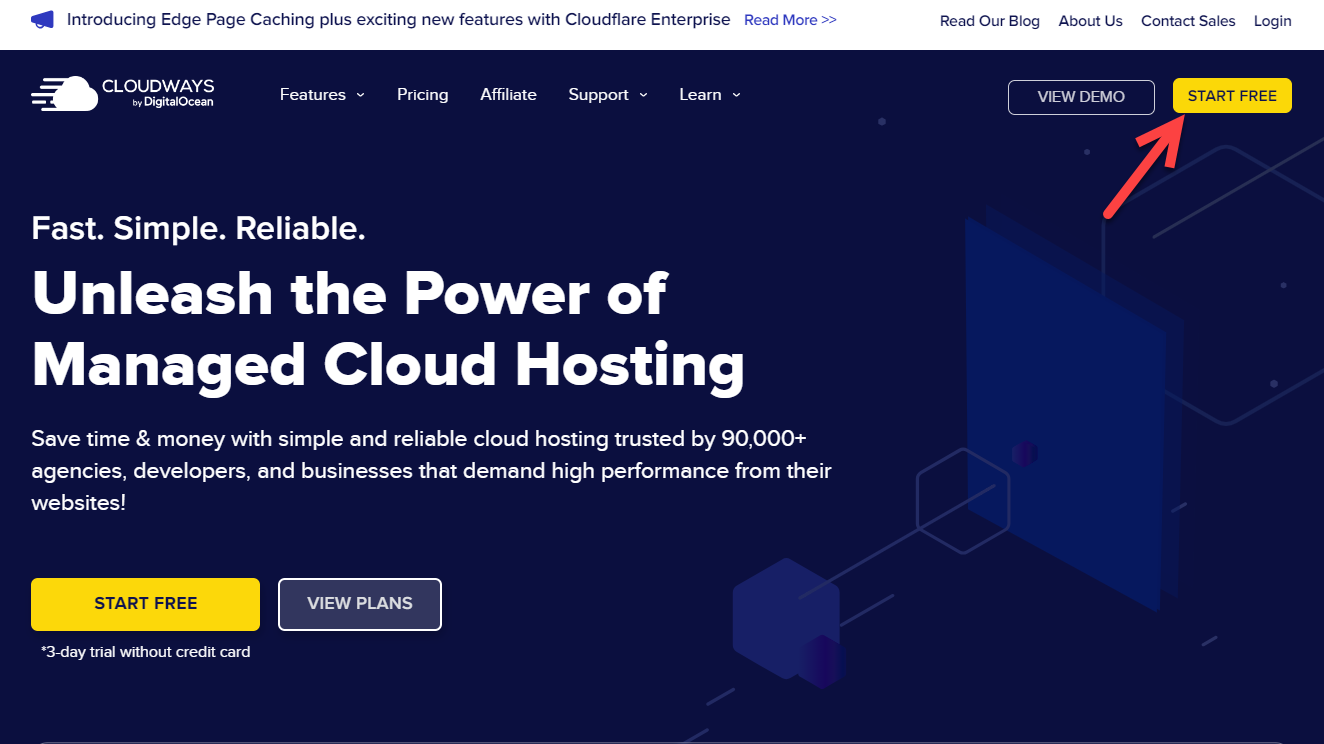The height and width of the screenshot is (744, 1324).
Task: Open the Pricing page
Action: (422, 94)
